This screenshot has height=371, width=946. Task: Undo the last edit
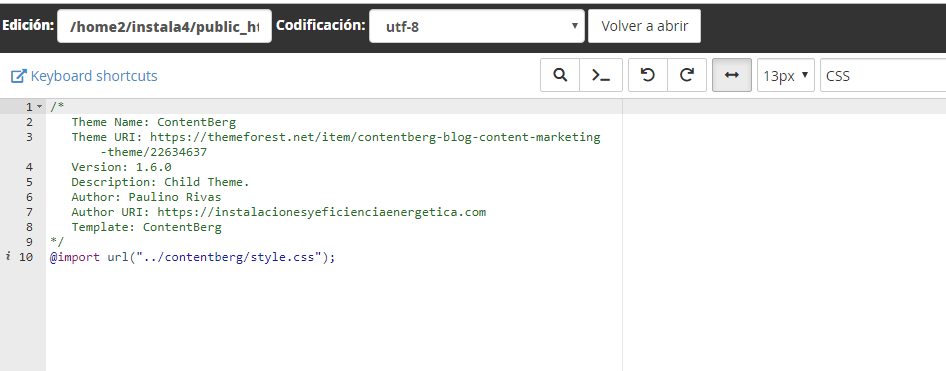click(x=648, y=75)
